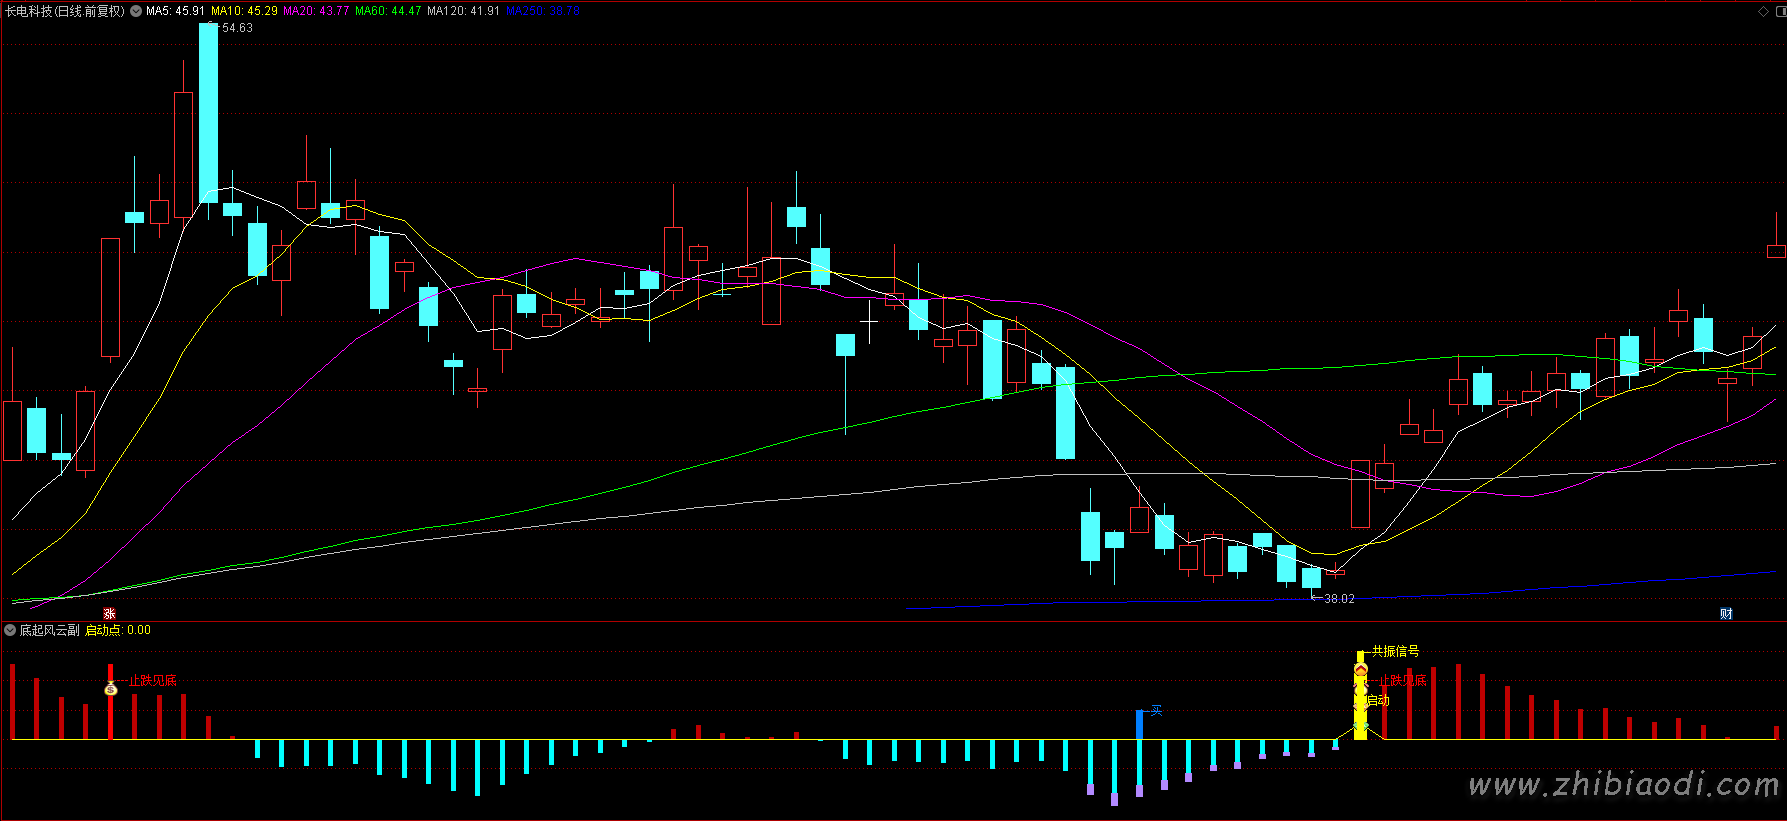This screenshot has width=1787, height=821.
Task: Click the candle at the 38.02 low
Action: [x=1311, y=577]
